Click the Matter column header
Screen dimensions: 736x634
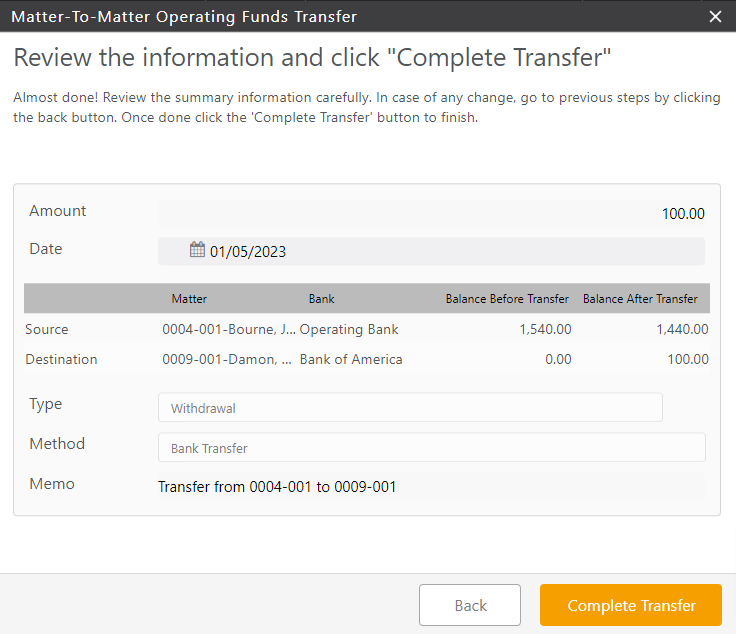click(x=189, y=299)
